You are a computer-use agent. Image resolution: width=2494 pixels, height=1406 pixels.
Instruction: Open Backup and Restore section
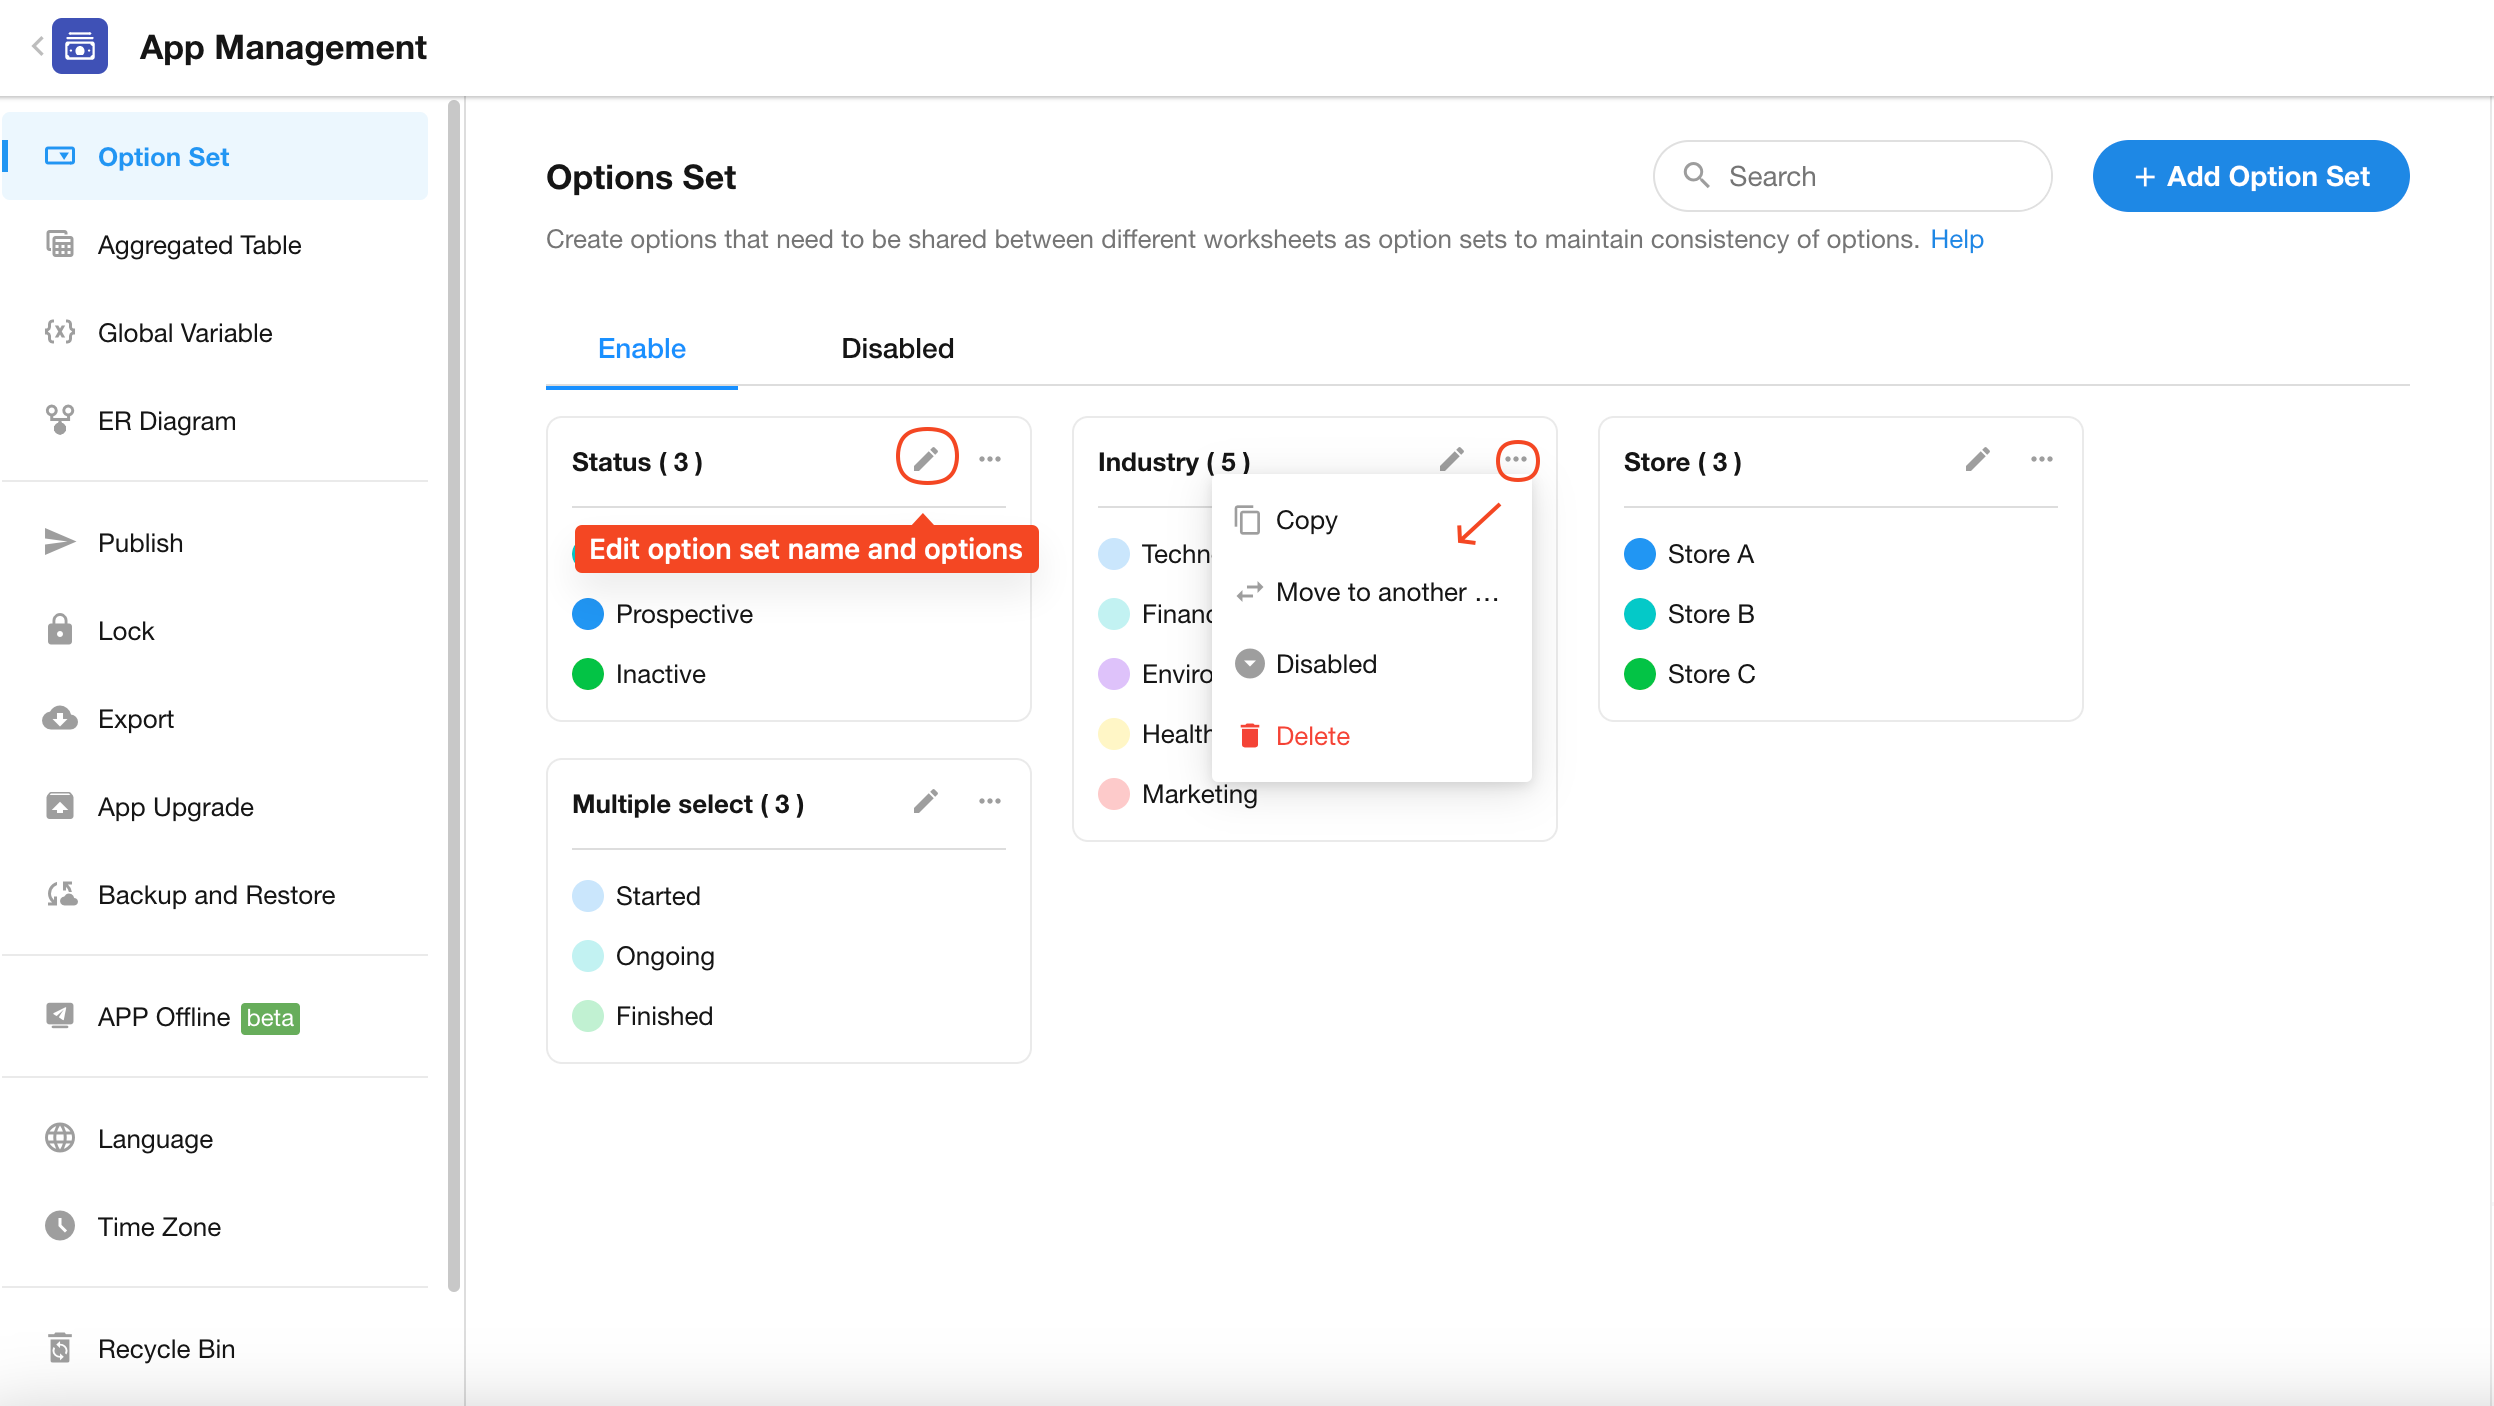[216, 895]
